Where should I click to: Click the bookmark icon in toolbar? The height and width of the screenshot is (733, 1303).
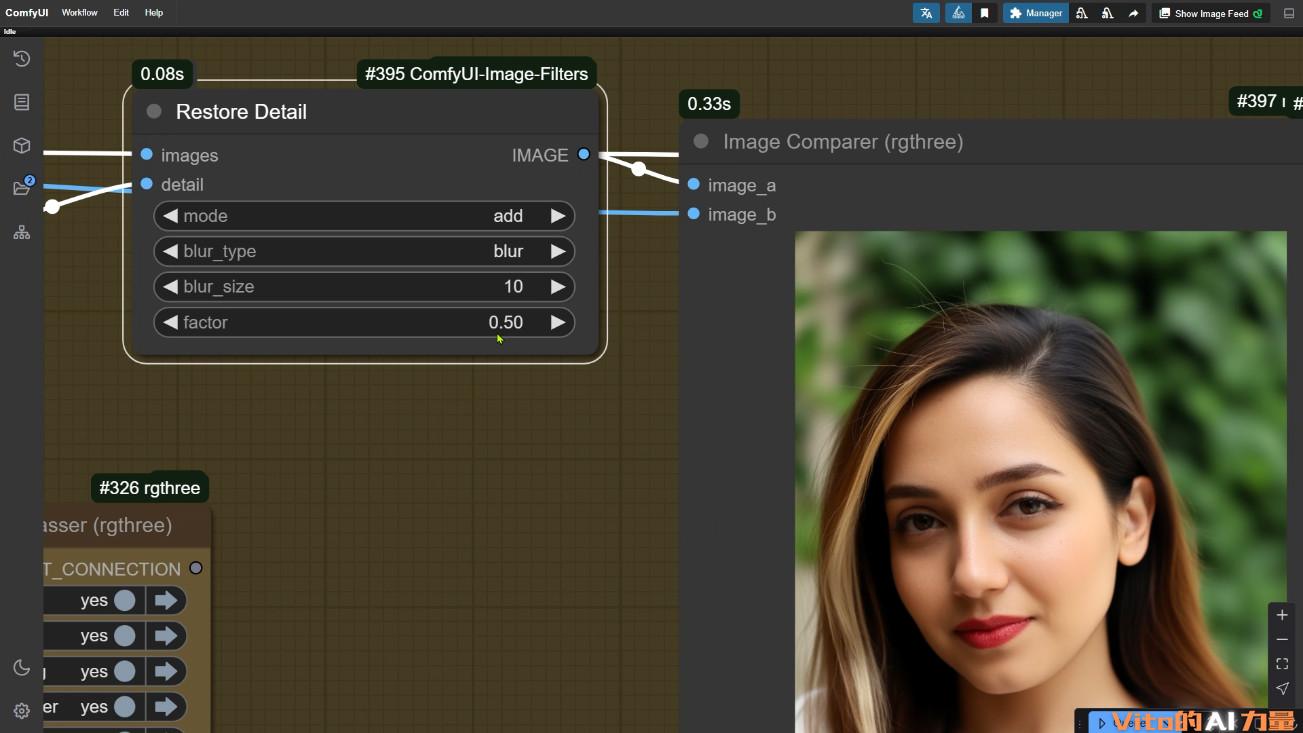[x=984, y=13]
